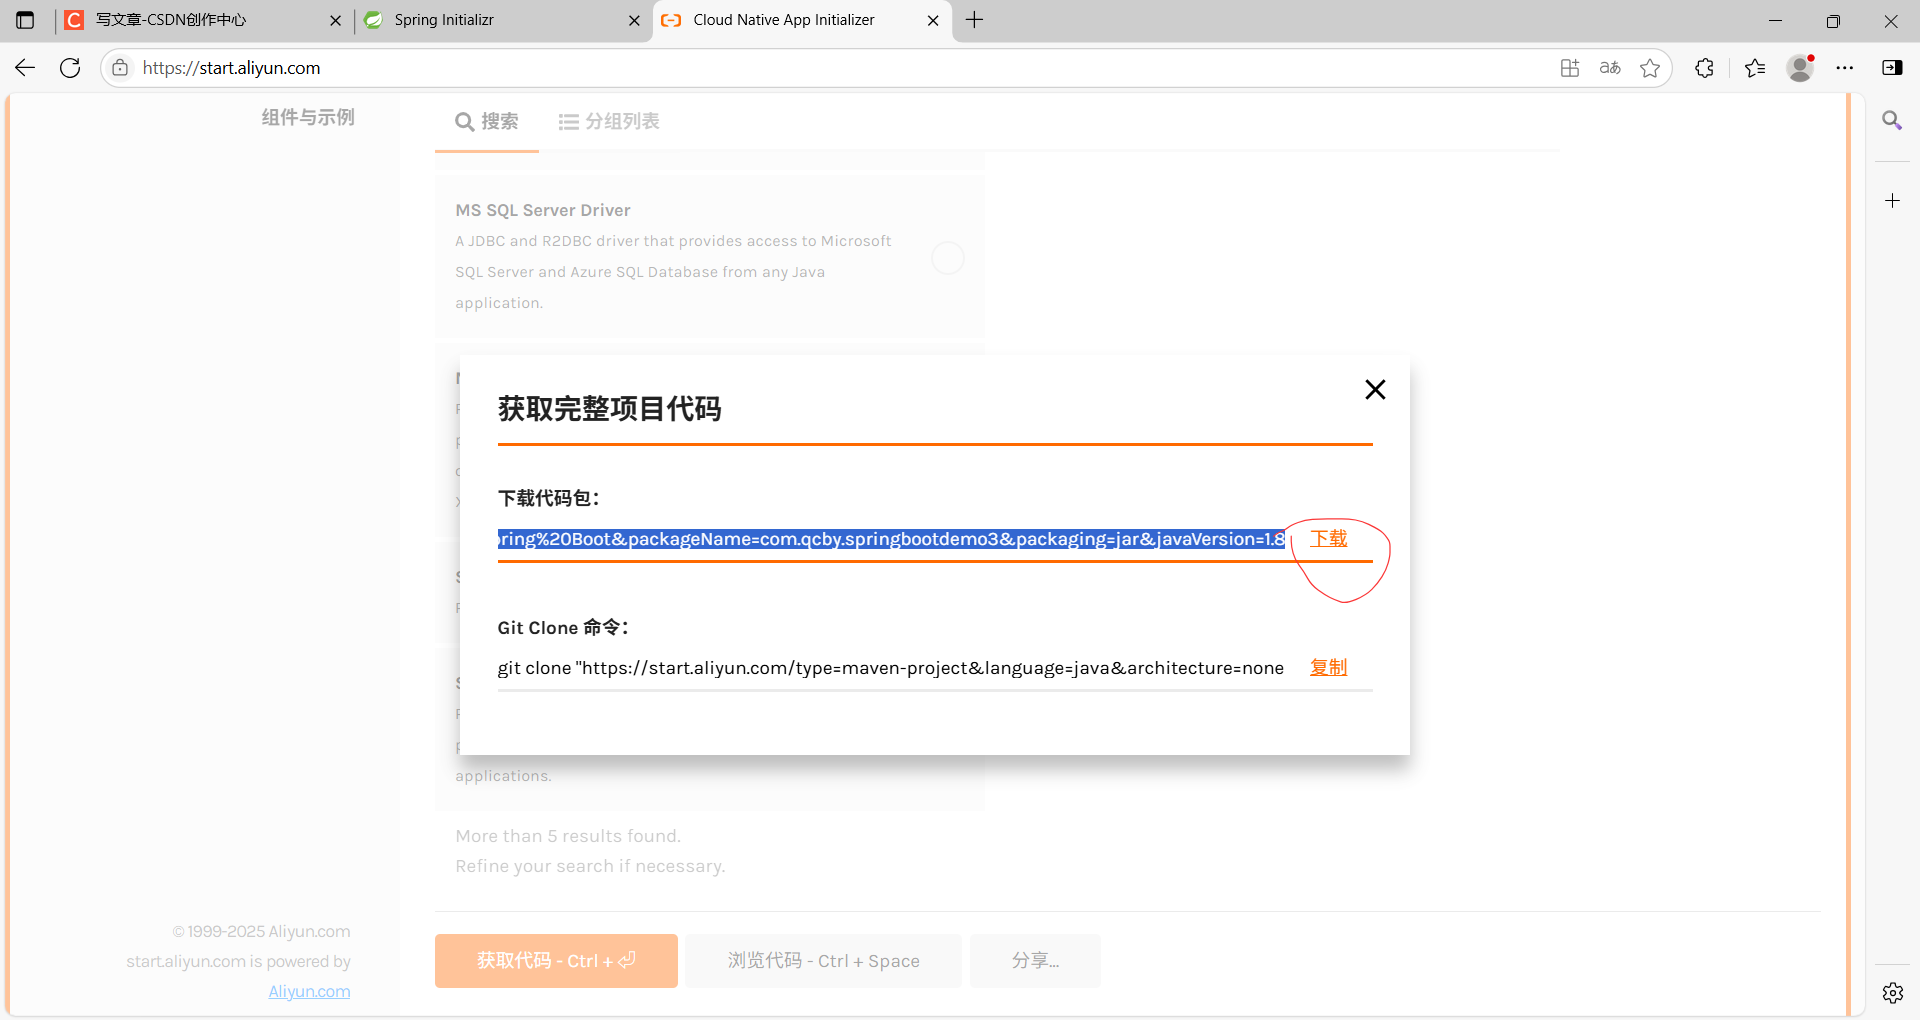Click the 分享 button

pos(1035,961)
